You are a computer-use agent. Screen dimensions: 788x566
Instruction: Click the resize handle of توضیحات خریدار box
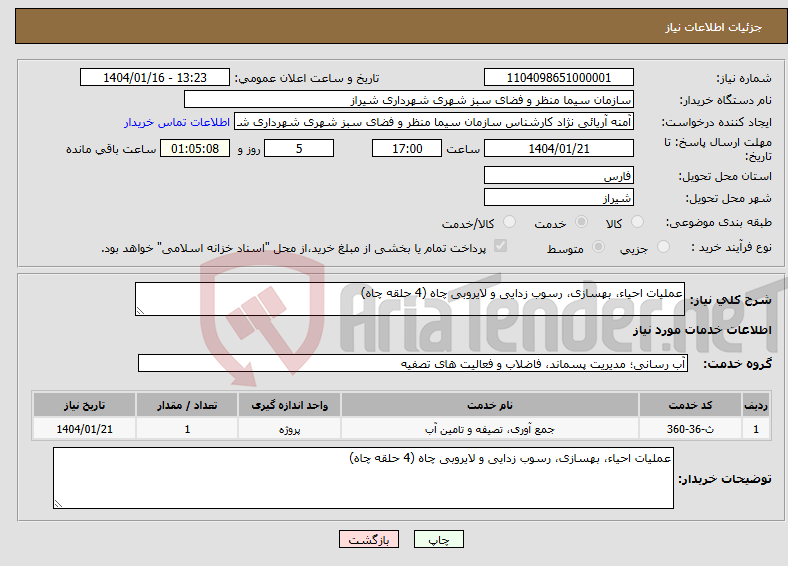[x=58, y=503]
